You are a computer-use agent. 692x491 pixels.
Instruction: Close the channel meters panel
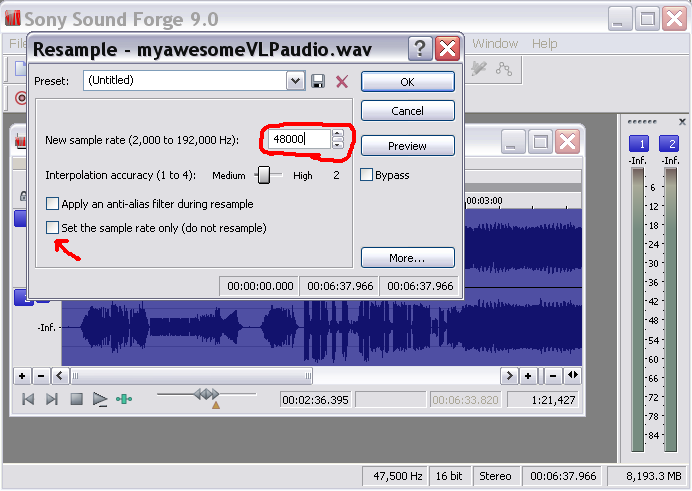682,122
